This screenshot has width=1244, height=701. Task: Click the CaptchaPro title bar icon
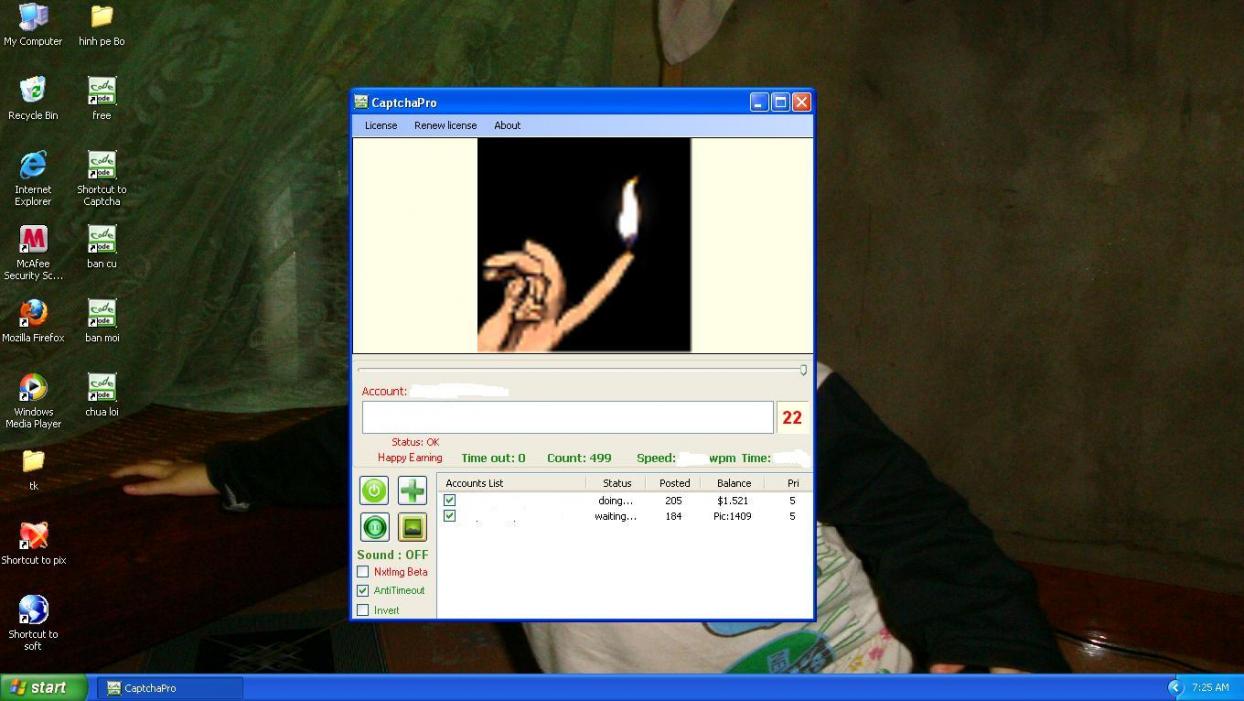pyautogui.click(x=361, y=102)
